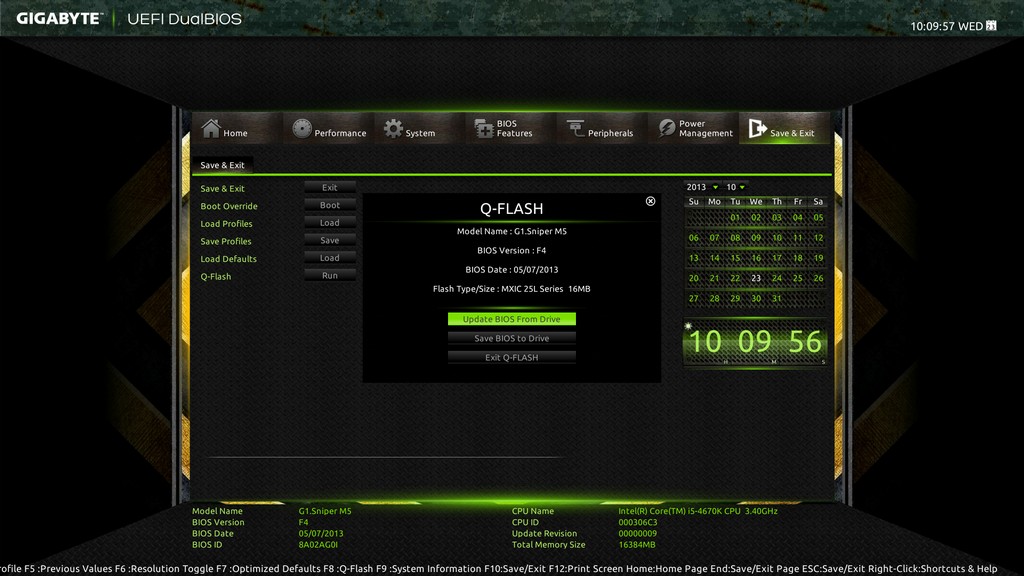
Task: Click the F5 :Previous Values shortcut hint
Action: click(x=68, y=569)
